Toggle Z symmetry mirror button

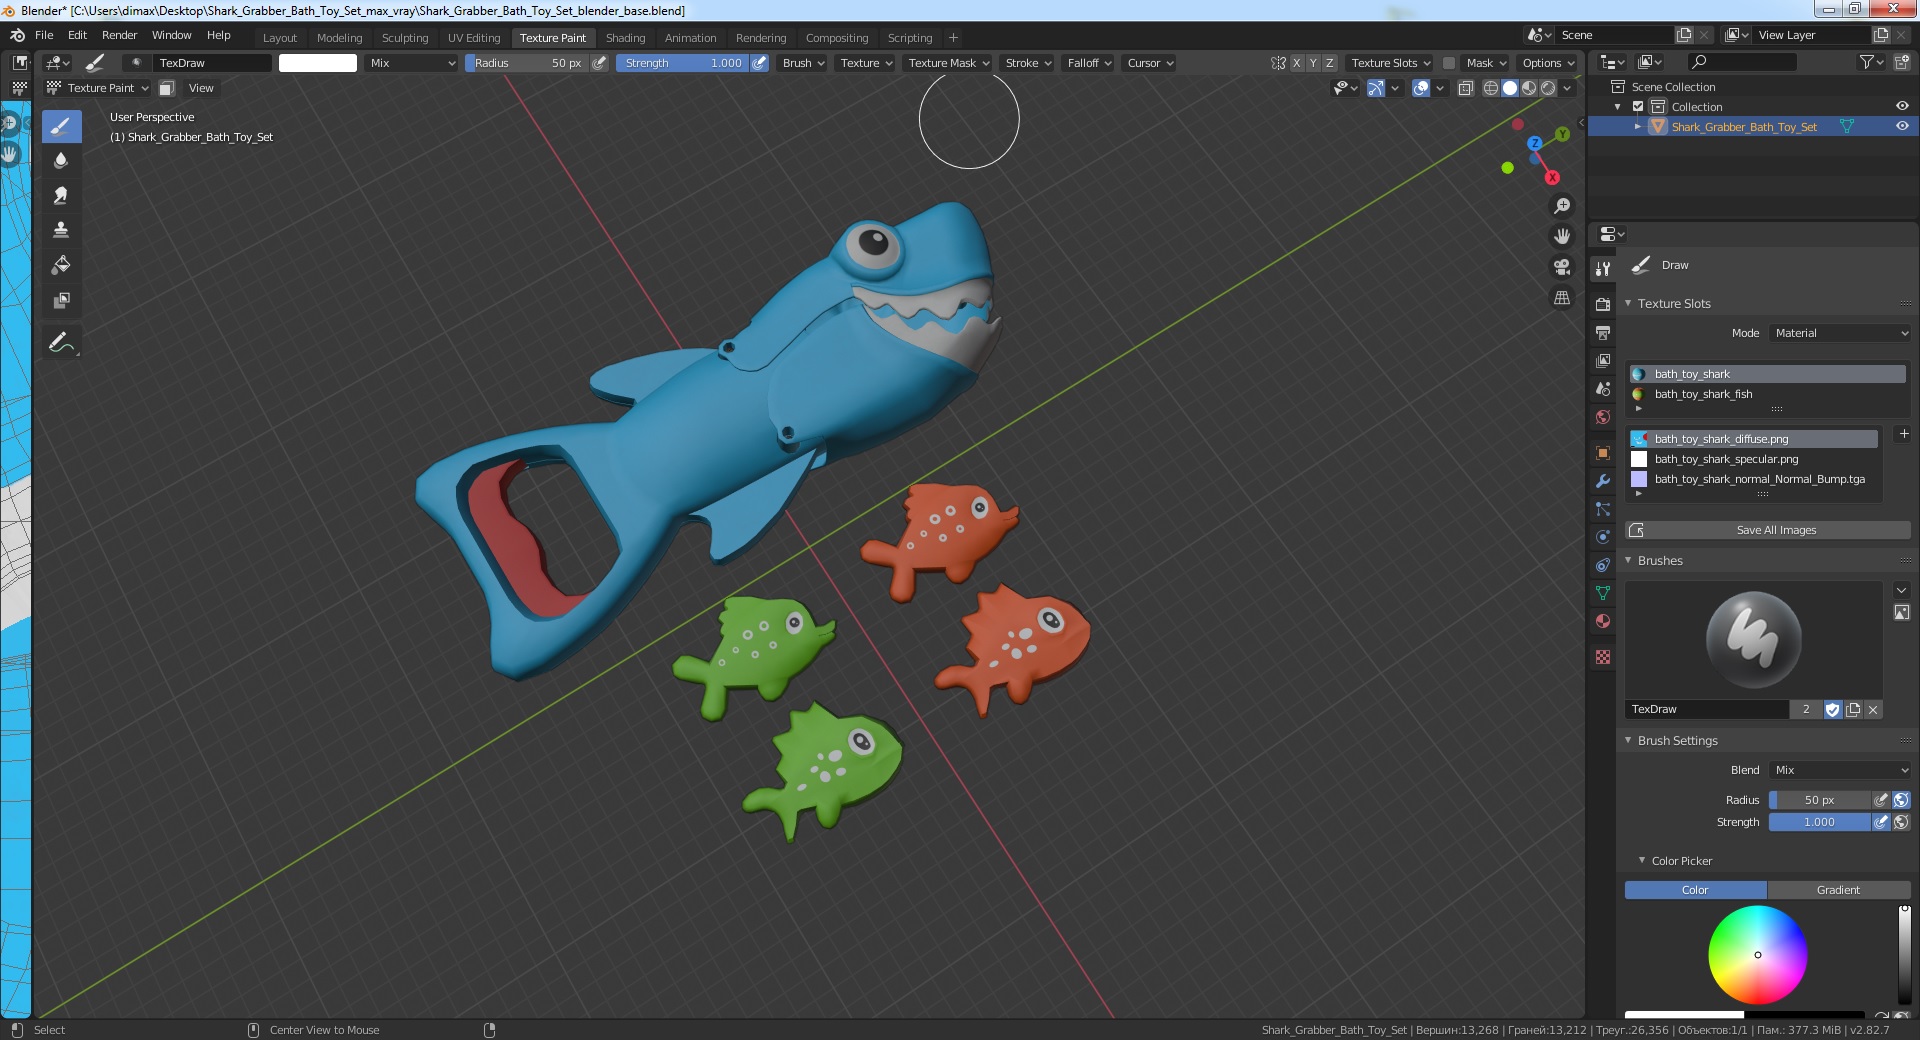point(1329,63)
